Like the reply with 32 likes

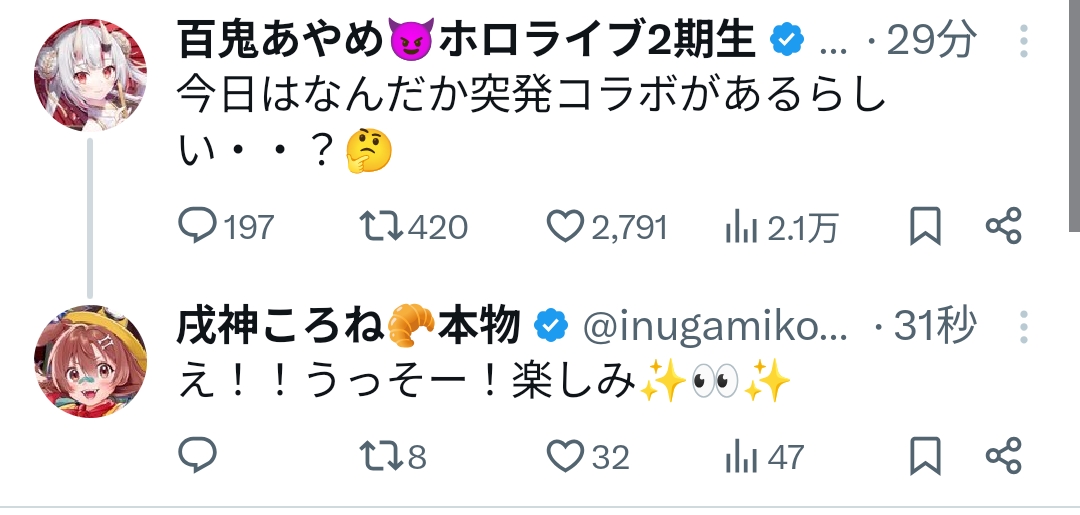565,457
